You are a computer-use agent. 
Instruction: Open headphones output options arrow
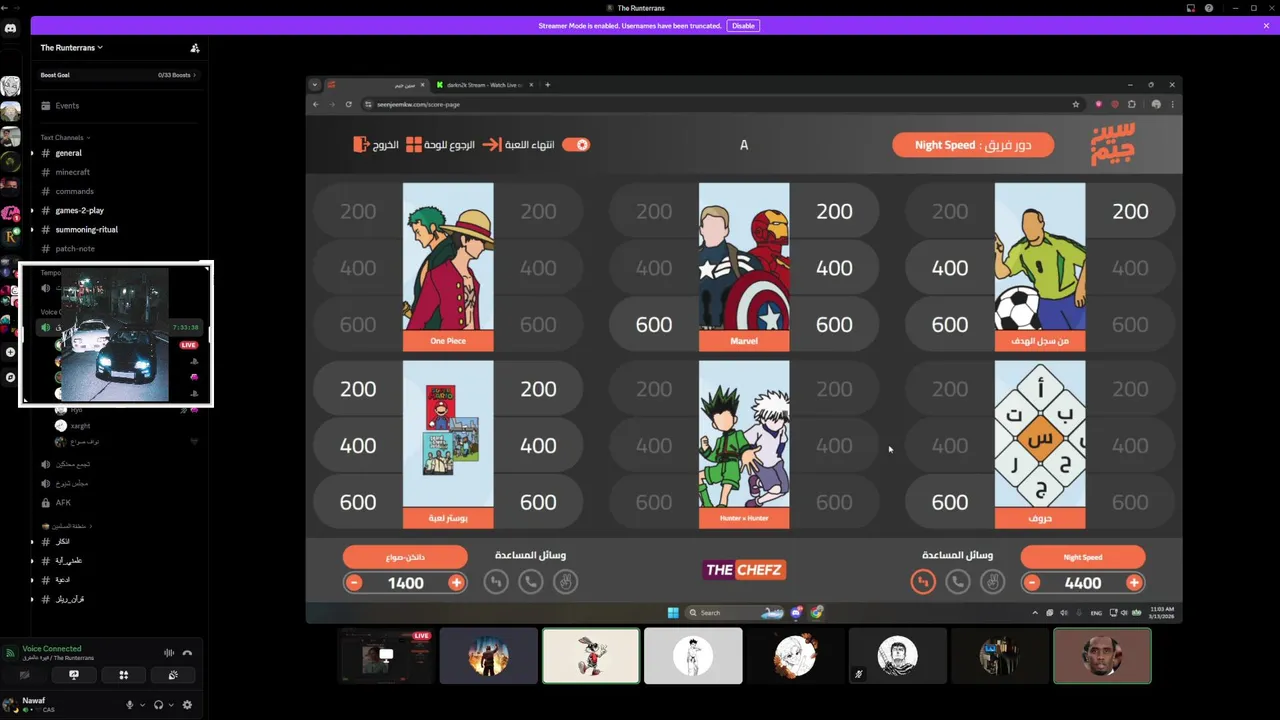[170, 705]
